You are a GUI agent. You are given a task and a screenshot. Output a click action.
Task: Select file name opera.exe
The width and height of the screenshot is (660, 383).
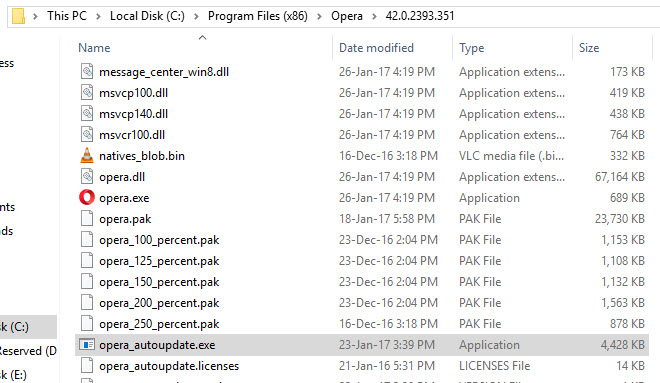pyautogui.click(x=124, y=198)
